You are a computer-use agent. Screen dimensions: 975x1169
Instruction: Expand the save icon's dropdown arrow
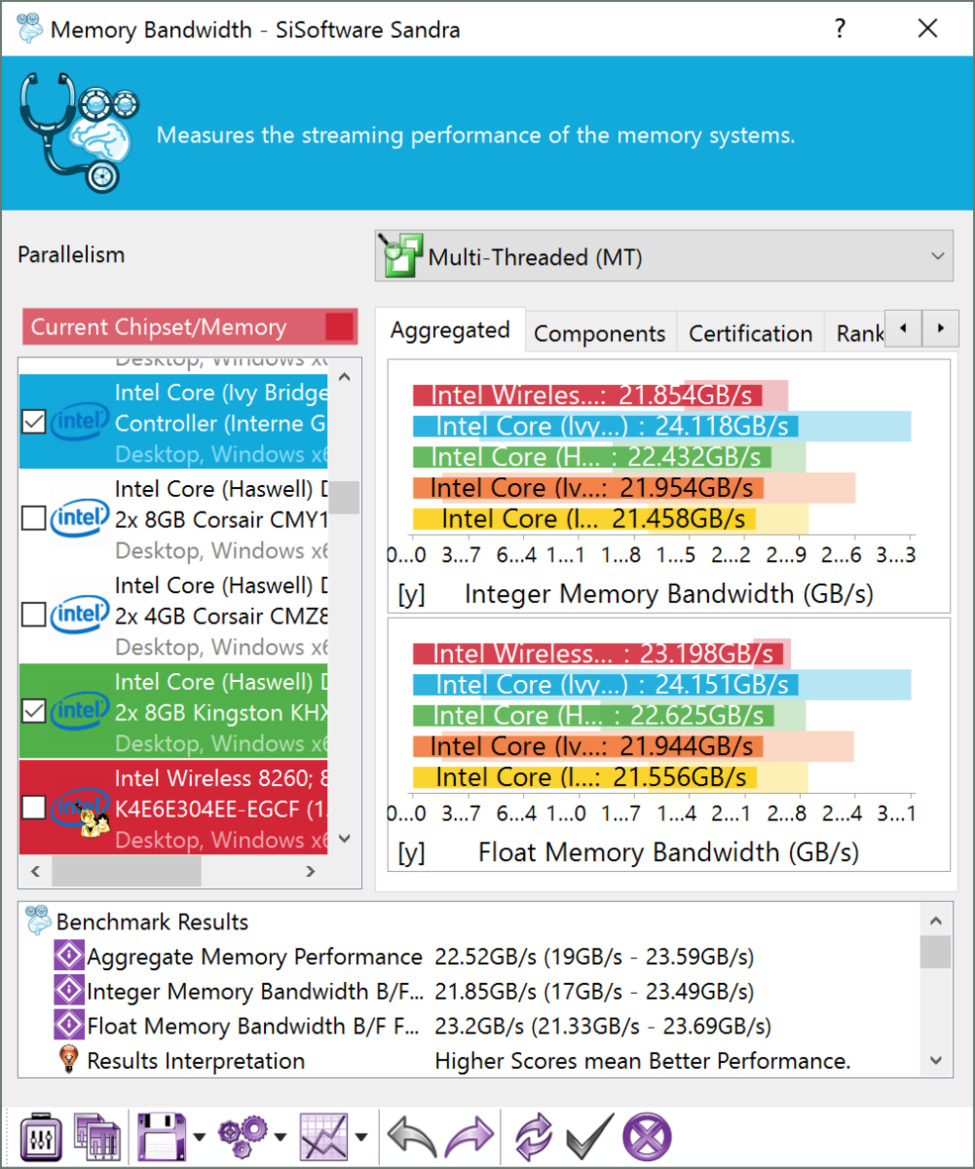tap(199, 1138)
